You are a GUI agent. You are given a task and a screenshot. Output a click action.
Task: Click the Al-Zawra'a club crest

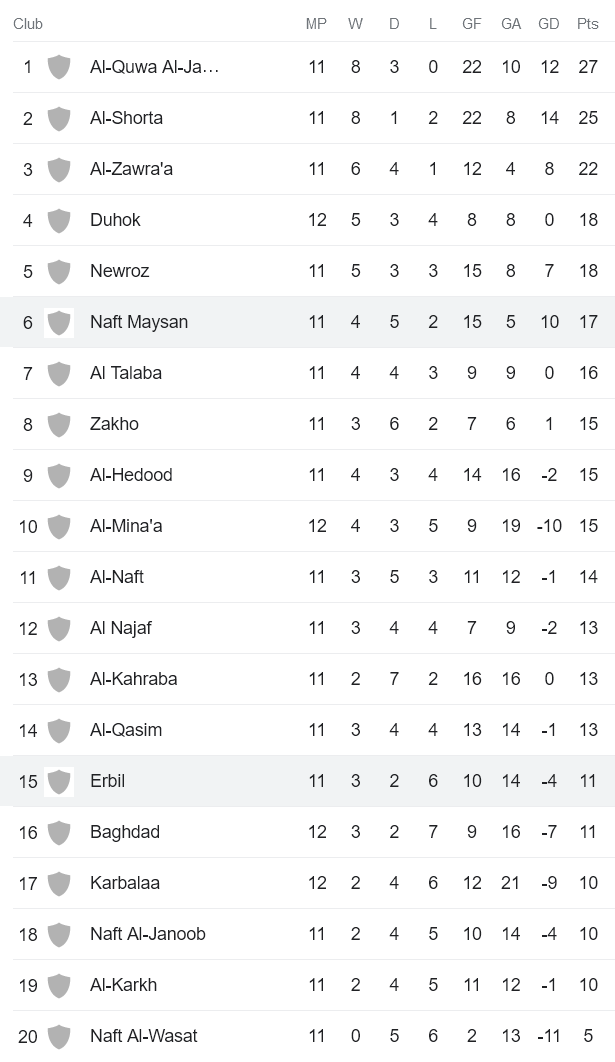coord(61,168)
